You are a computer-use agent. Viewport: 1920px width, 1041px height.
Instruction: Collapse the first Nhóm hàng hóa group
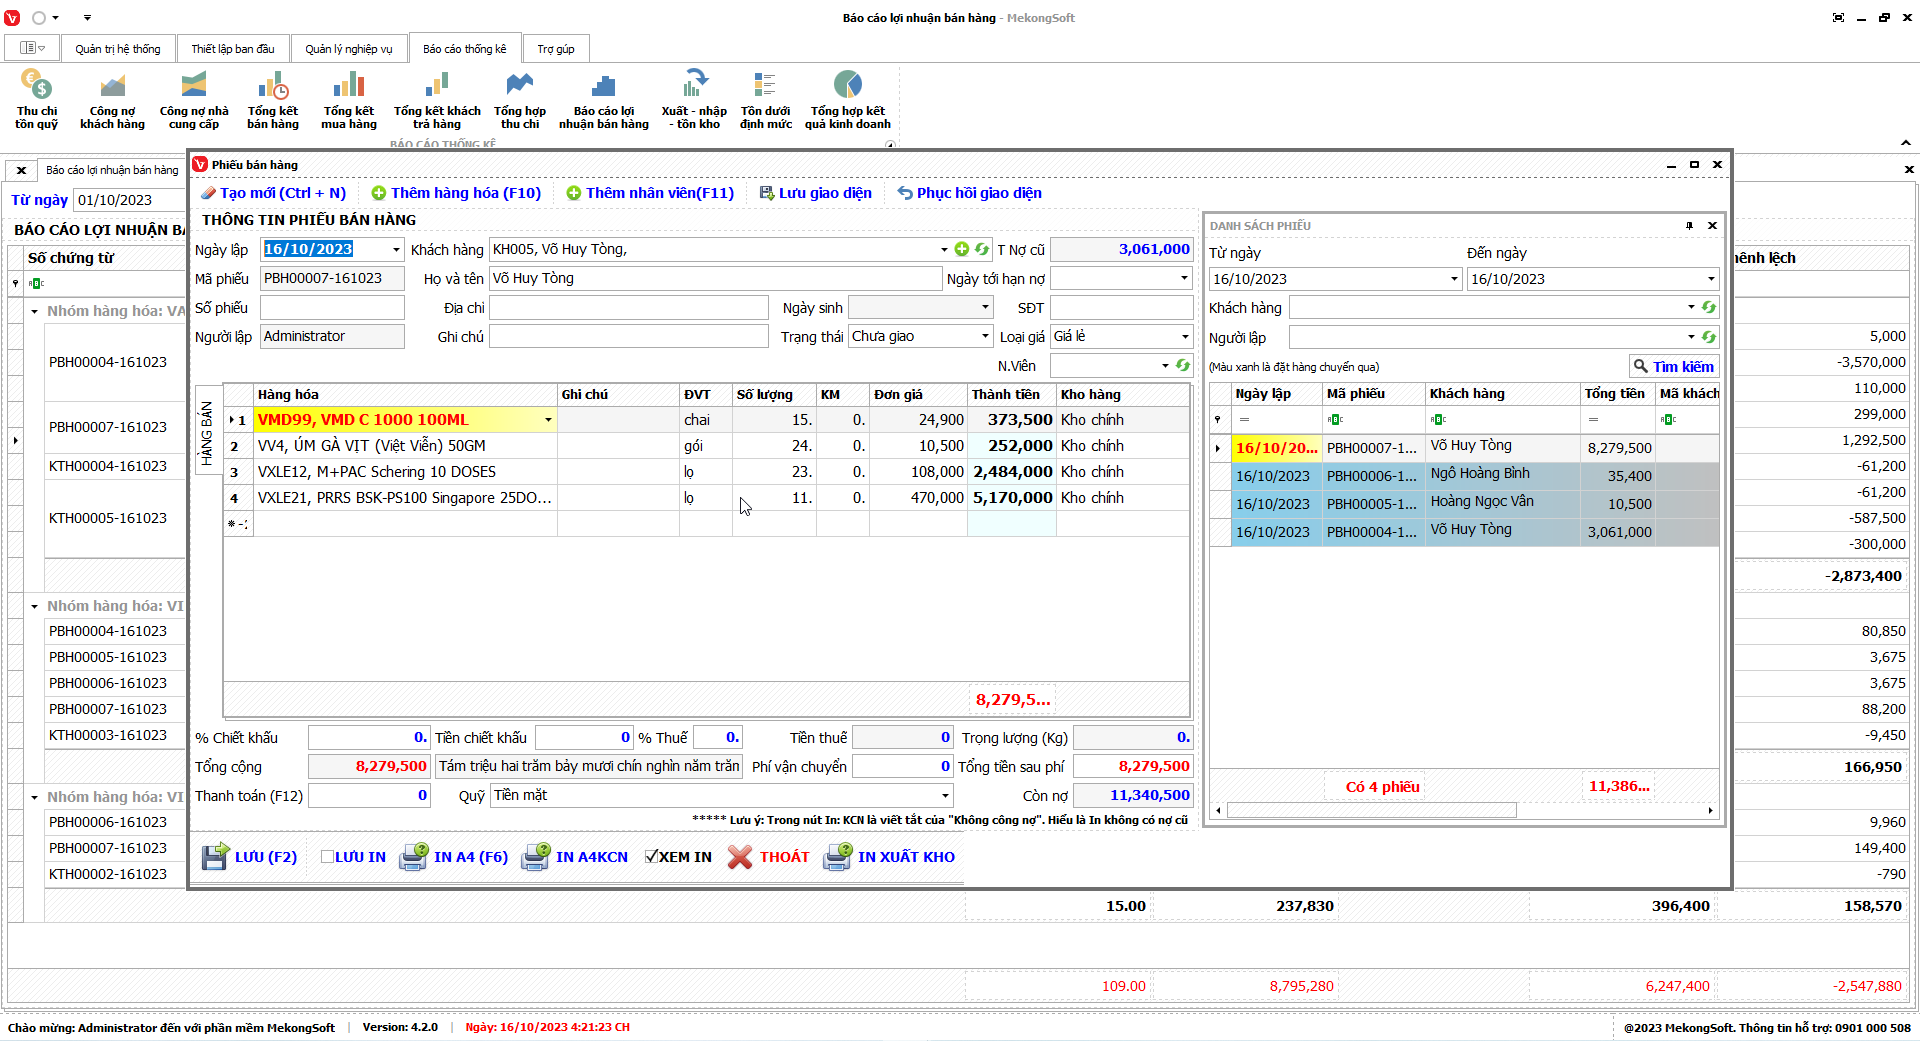34,312
